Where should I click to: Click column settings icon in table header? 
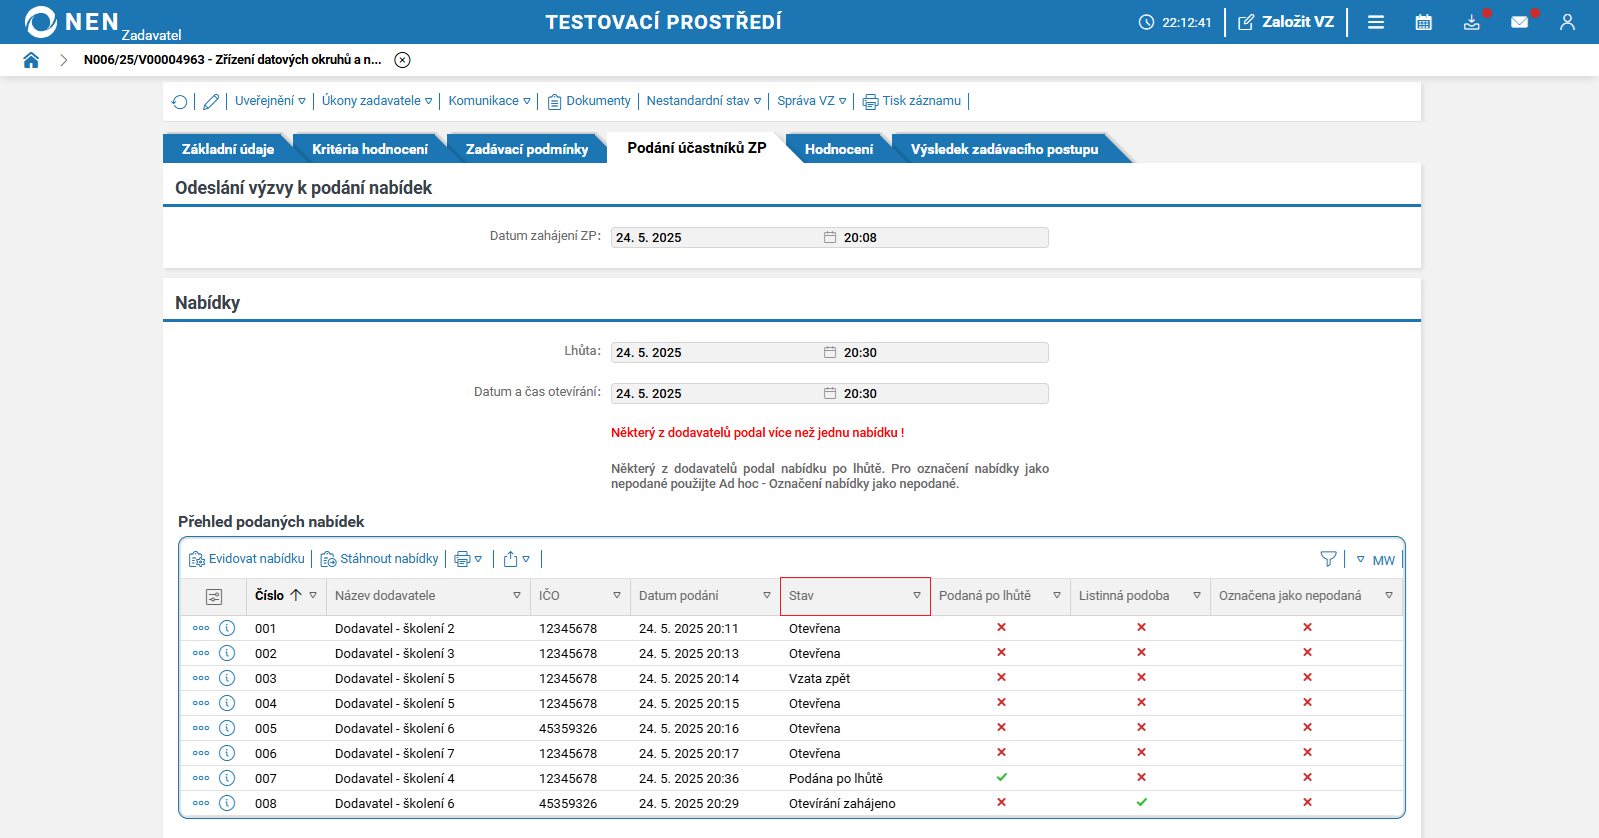(x=214, y=596)
